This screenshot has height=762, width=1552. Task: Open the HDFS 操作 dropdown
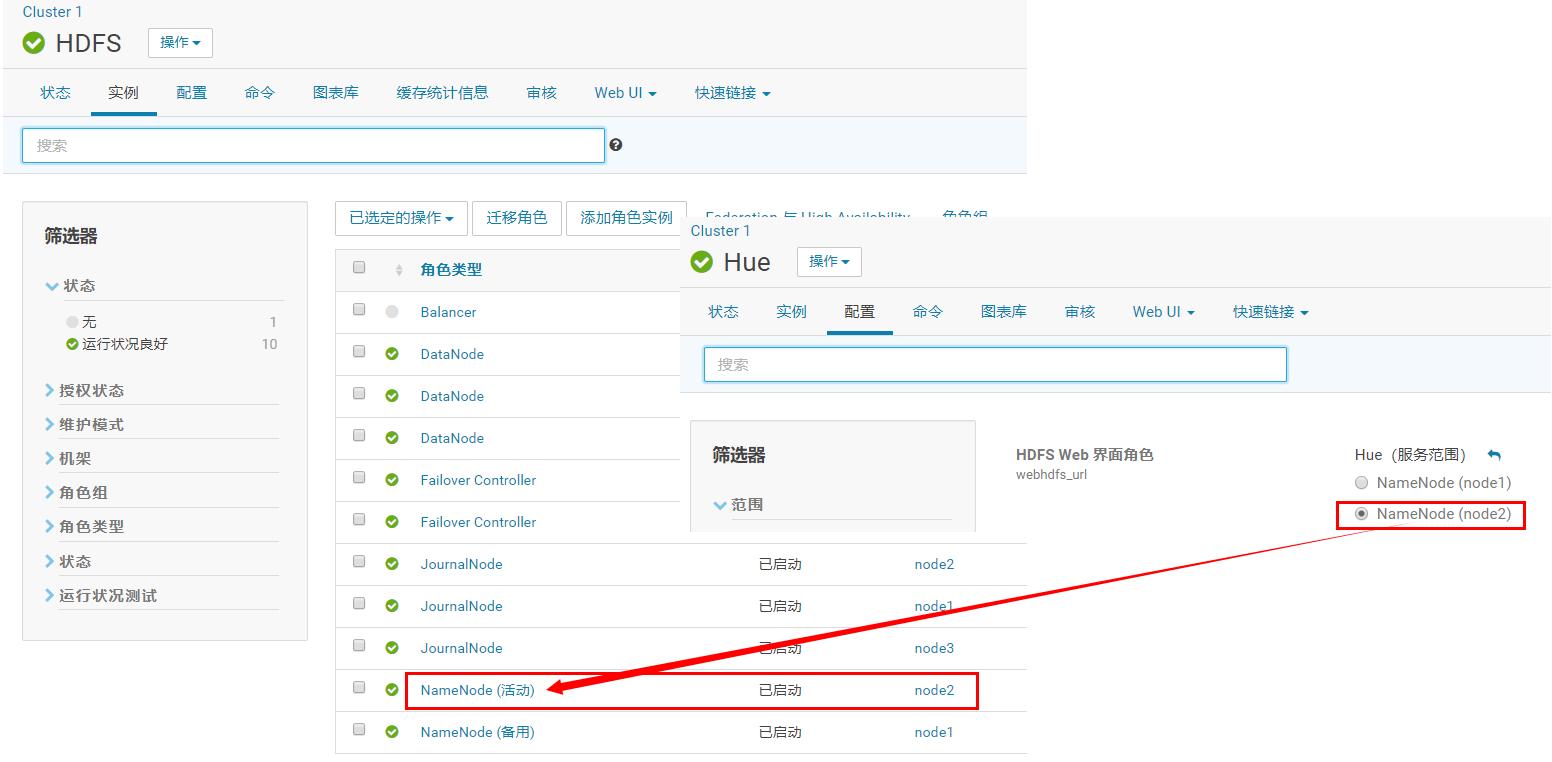point(180,43)
